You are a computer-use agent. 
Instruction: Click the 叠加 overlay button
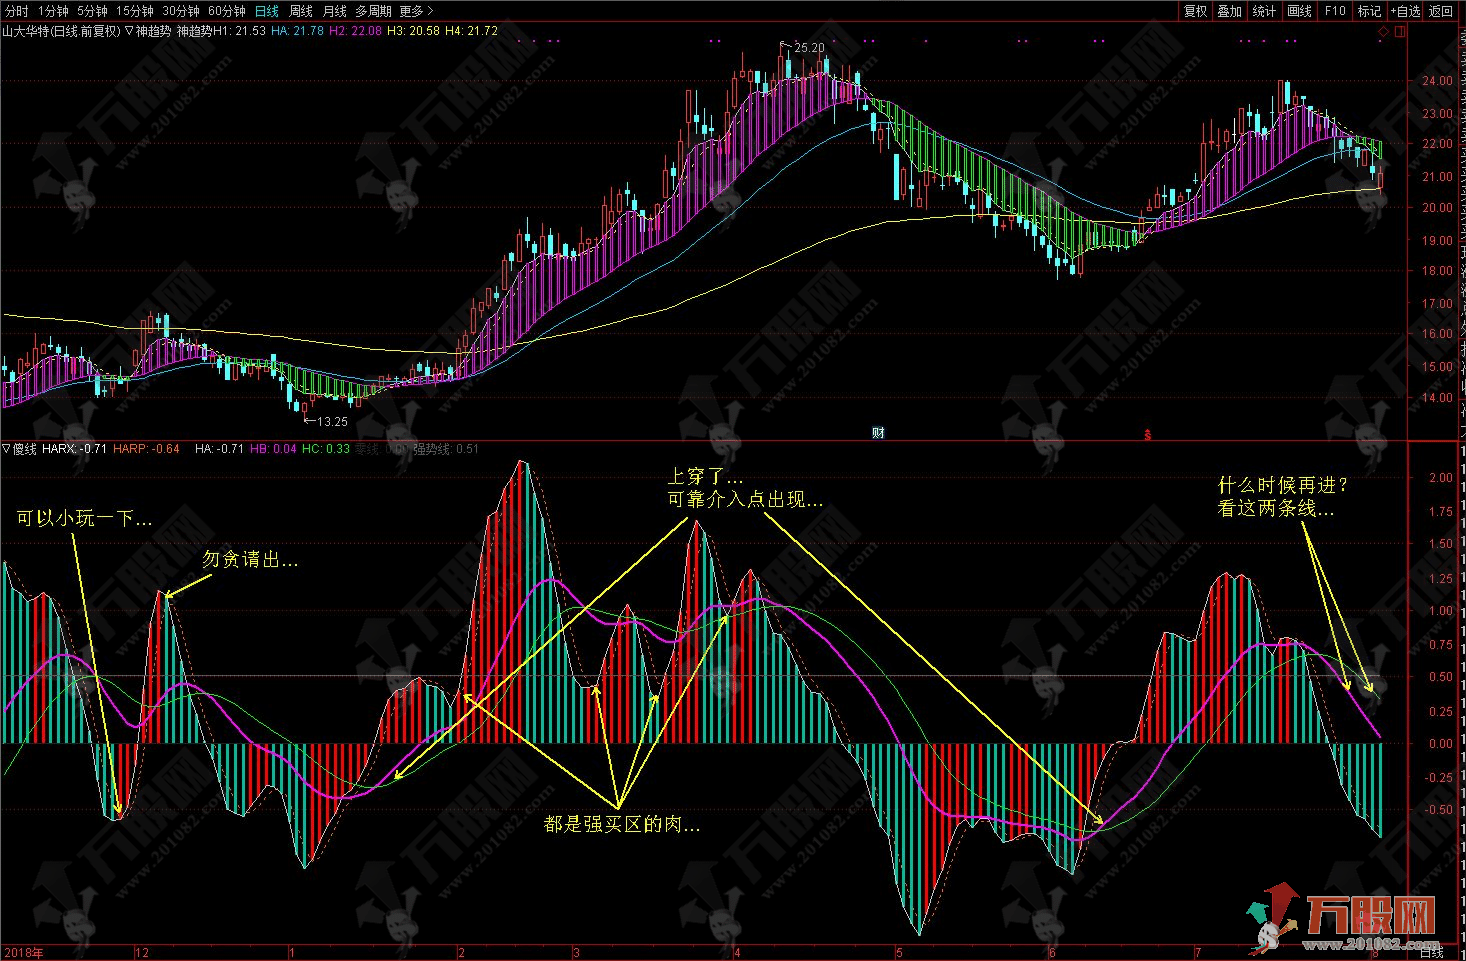coord(1230,11)
